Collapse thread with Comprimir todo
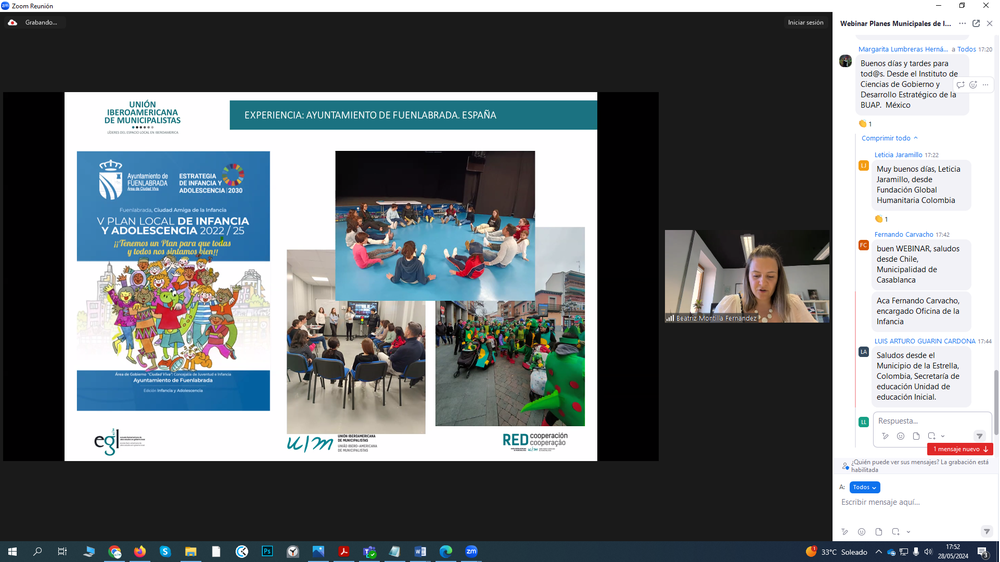1000x562 pixels. point(889,138)
